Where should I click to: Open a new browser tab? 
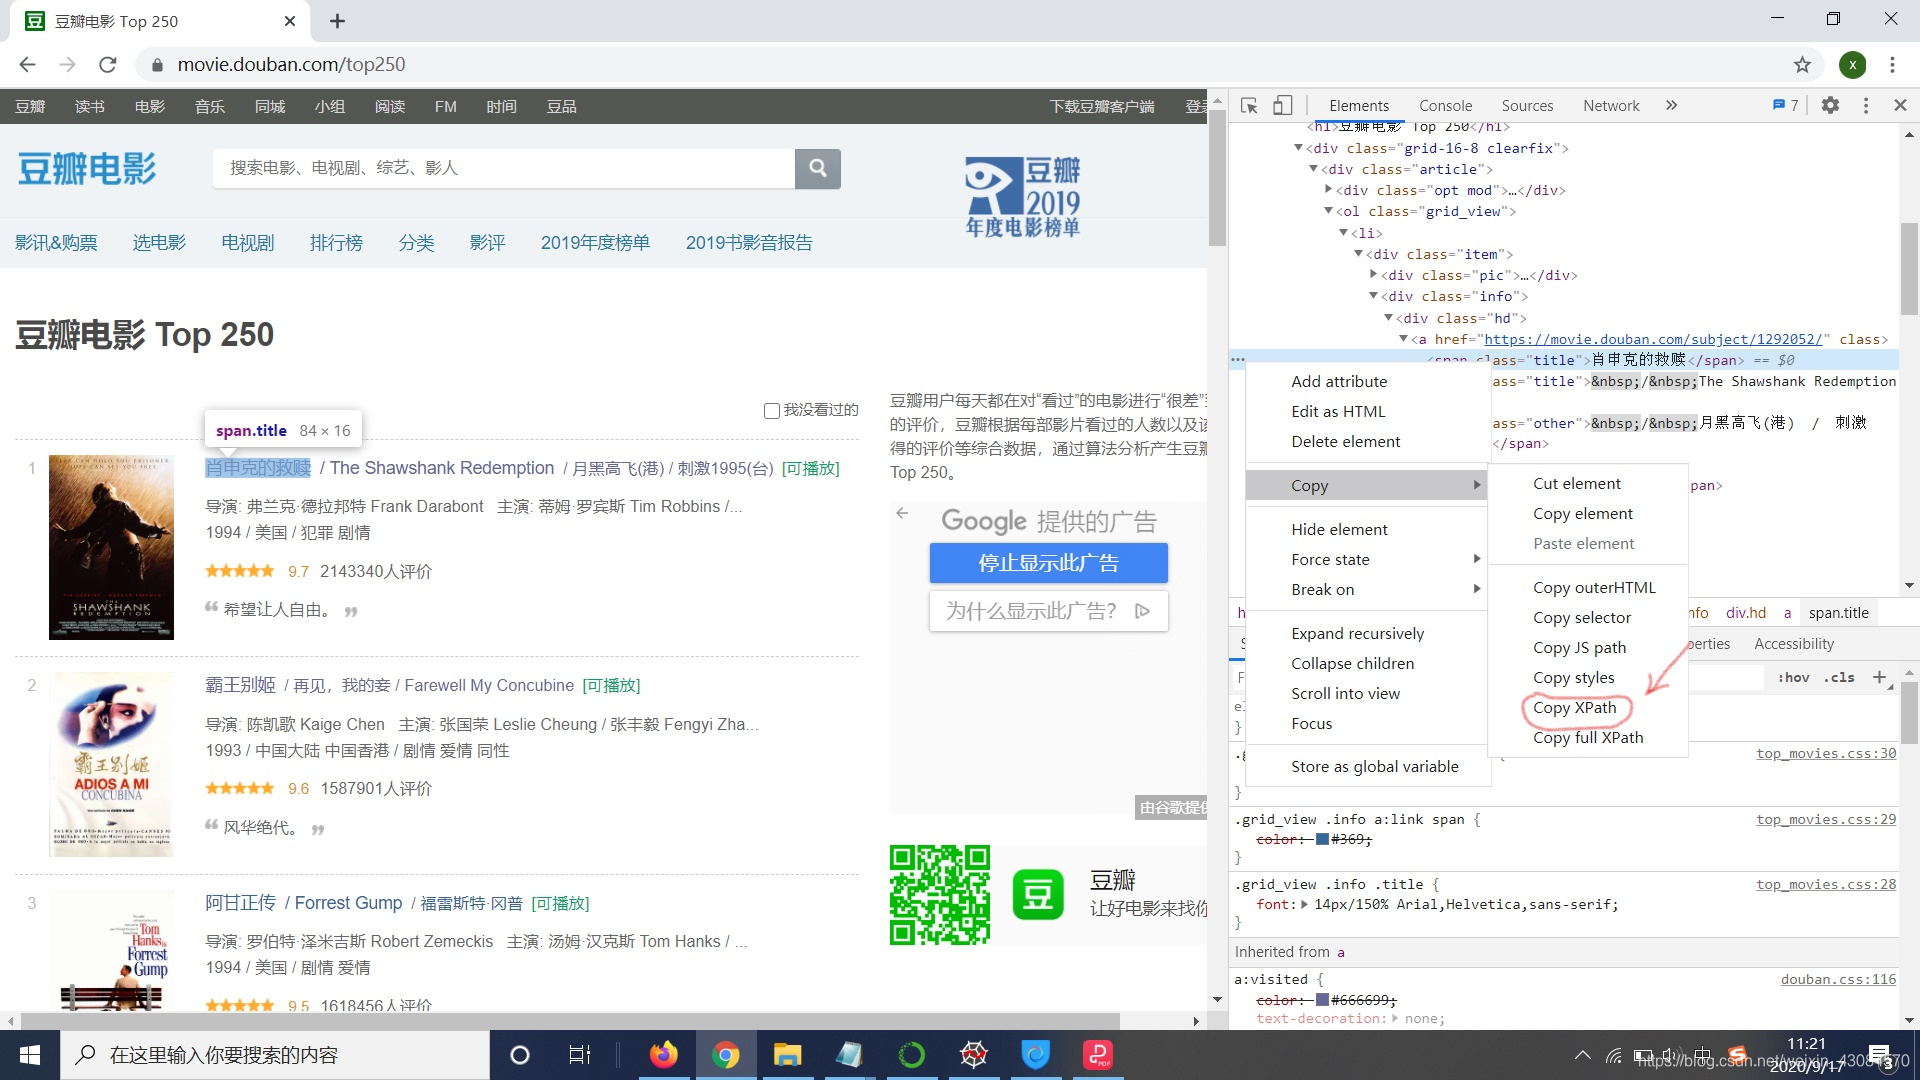337,21
